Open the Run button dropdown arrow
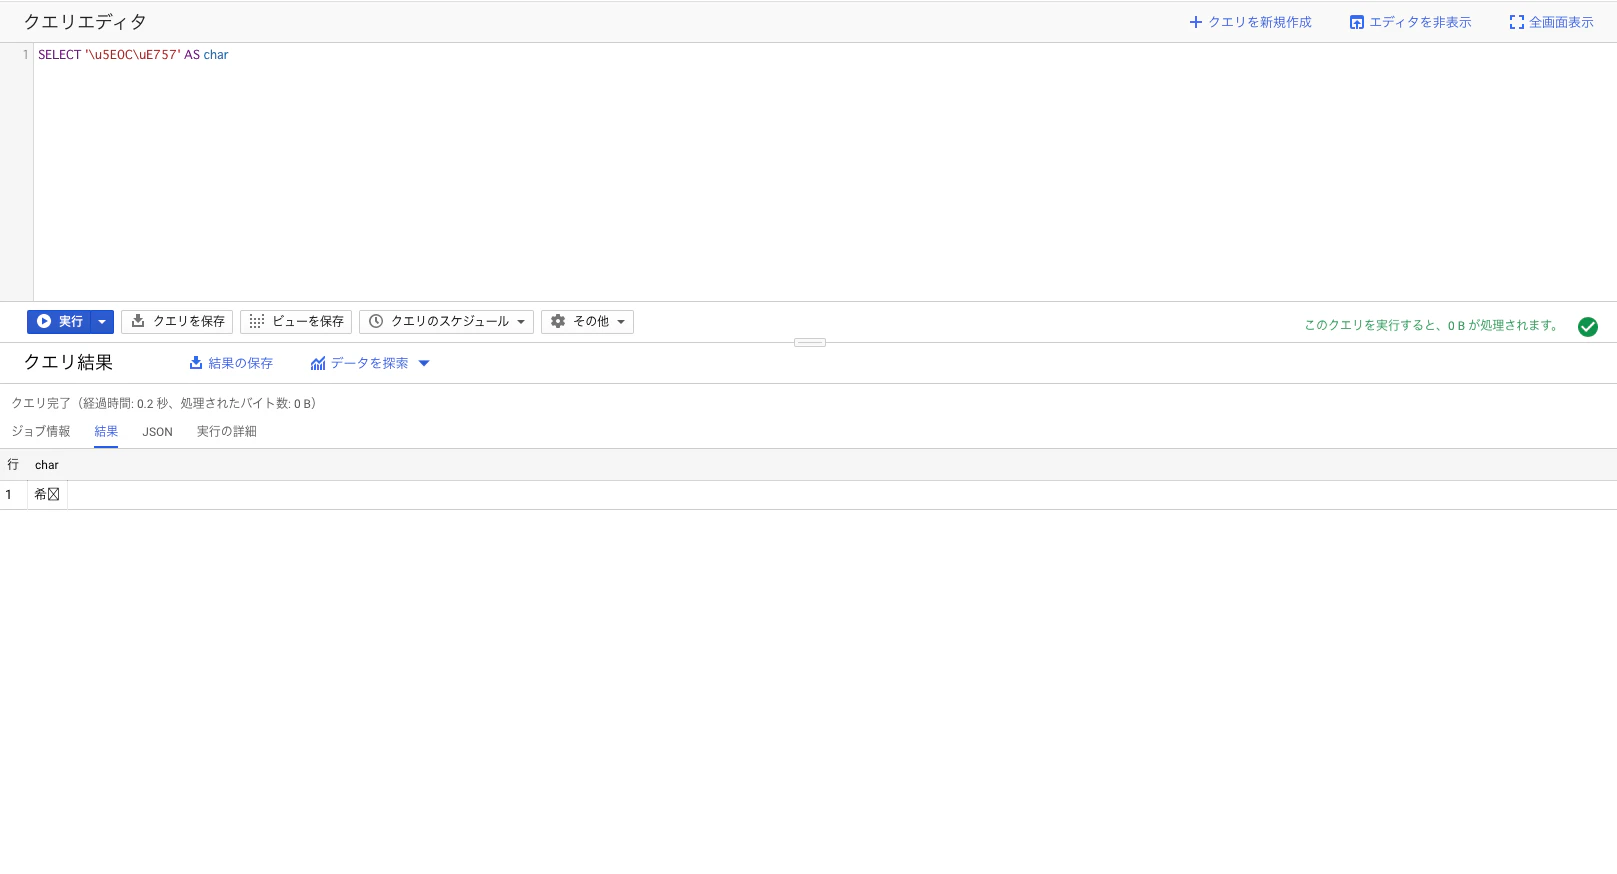Viewport: 1617px width, 874px height. point(102,321)
